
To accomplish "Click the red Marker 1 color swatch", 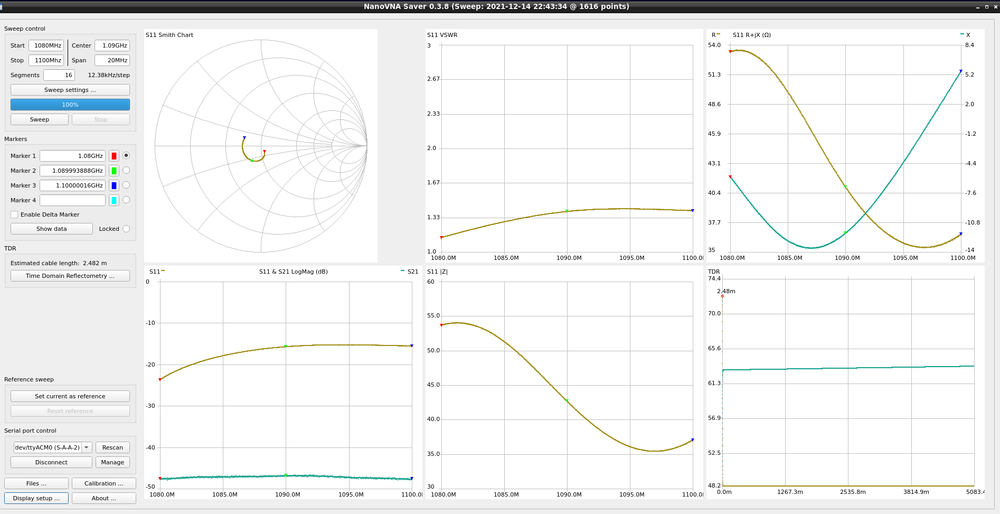I will point(114,156).
